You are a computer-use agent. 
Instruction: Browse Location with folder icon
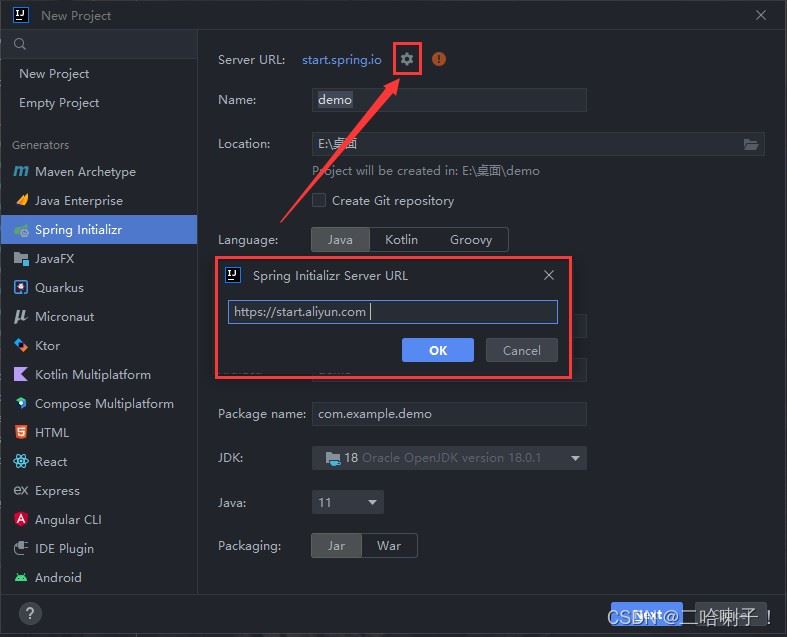[x=751, y=145]
